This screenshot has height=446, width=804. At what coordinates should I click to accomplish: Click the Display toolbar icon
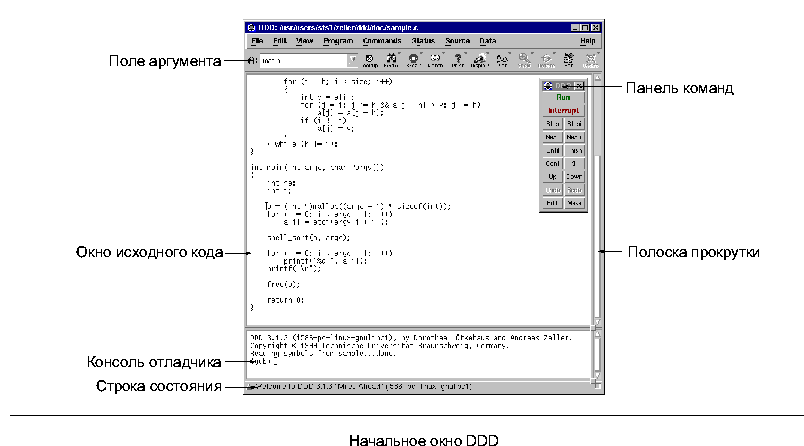click(480, 60)
